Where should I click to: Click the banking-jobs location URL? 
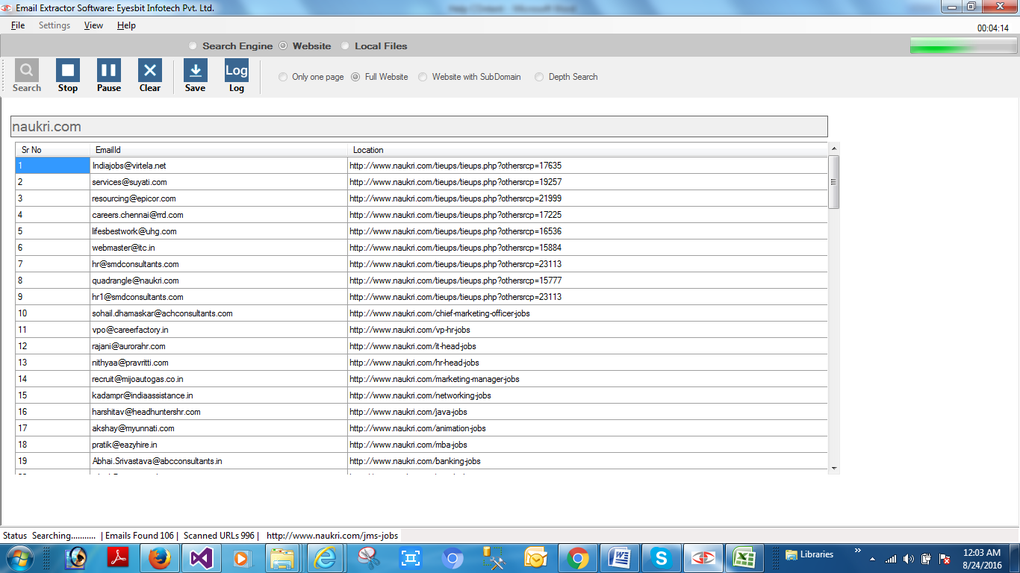point(415,461)
